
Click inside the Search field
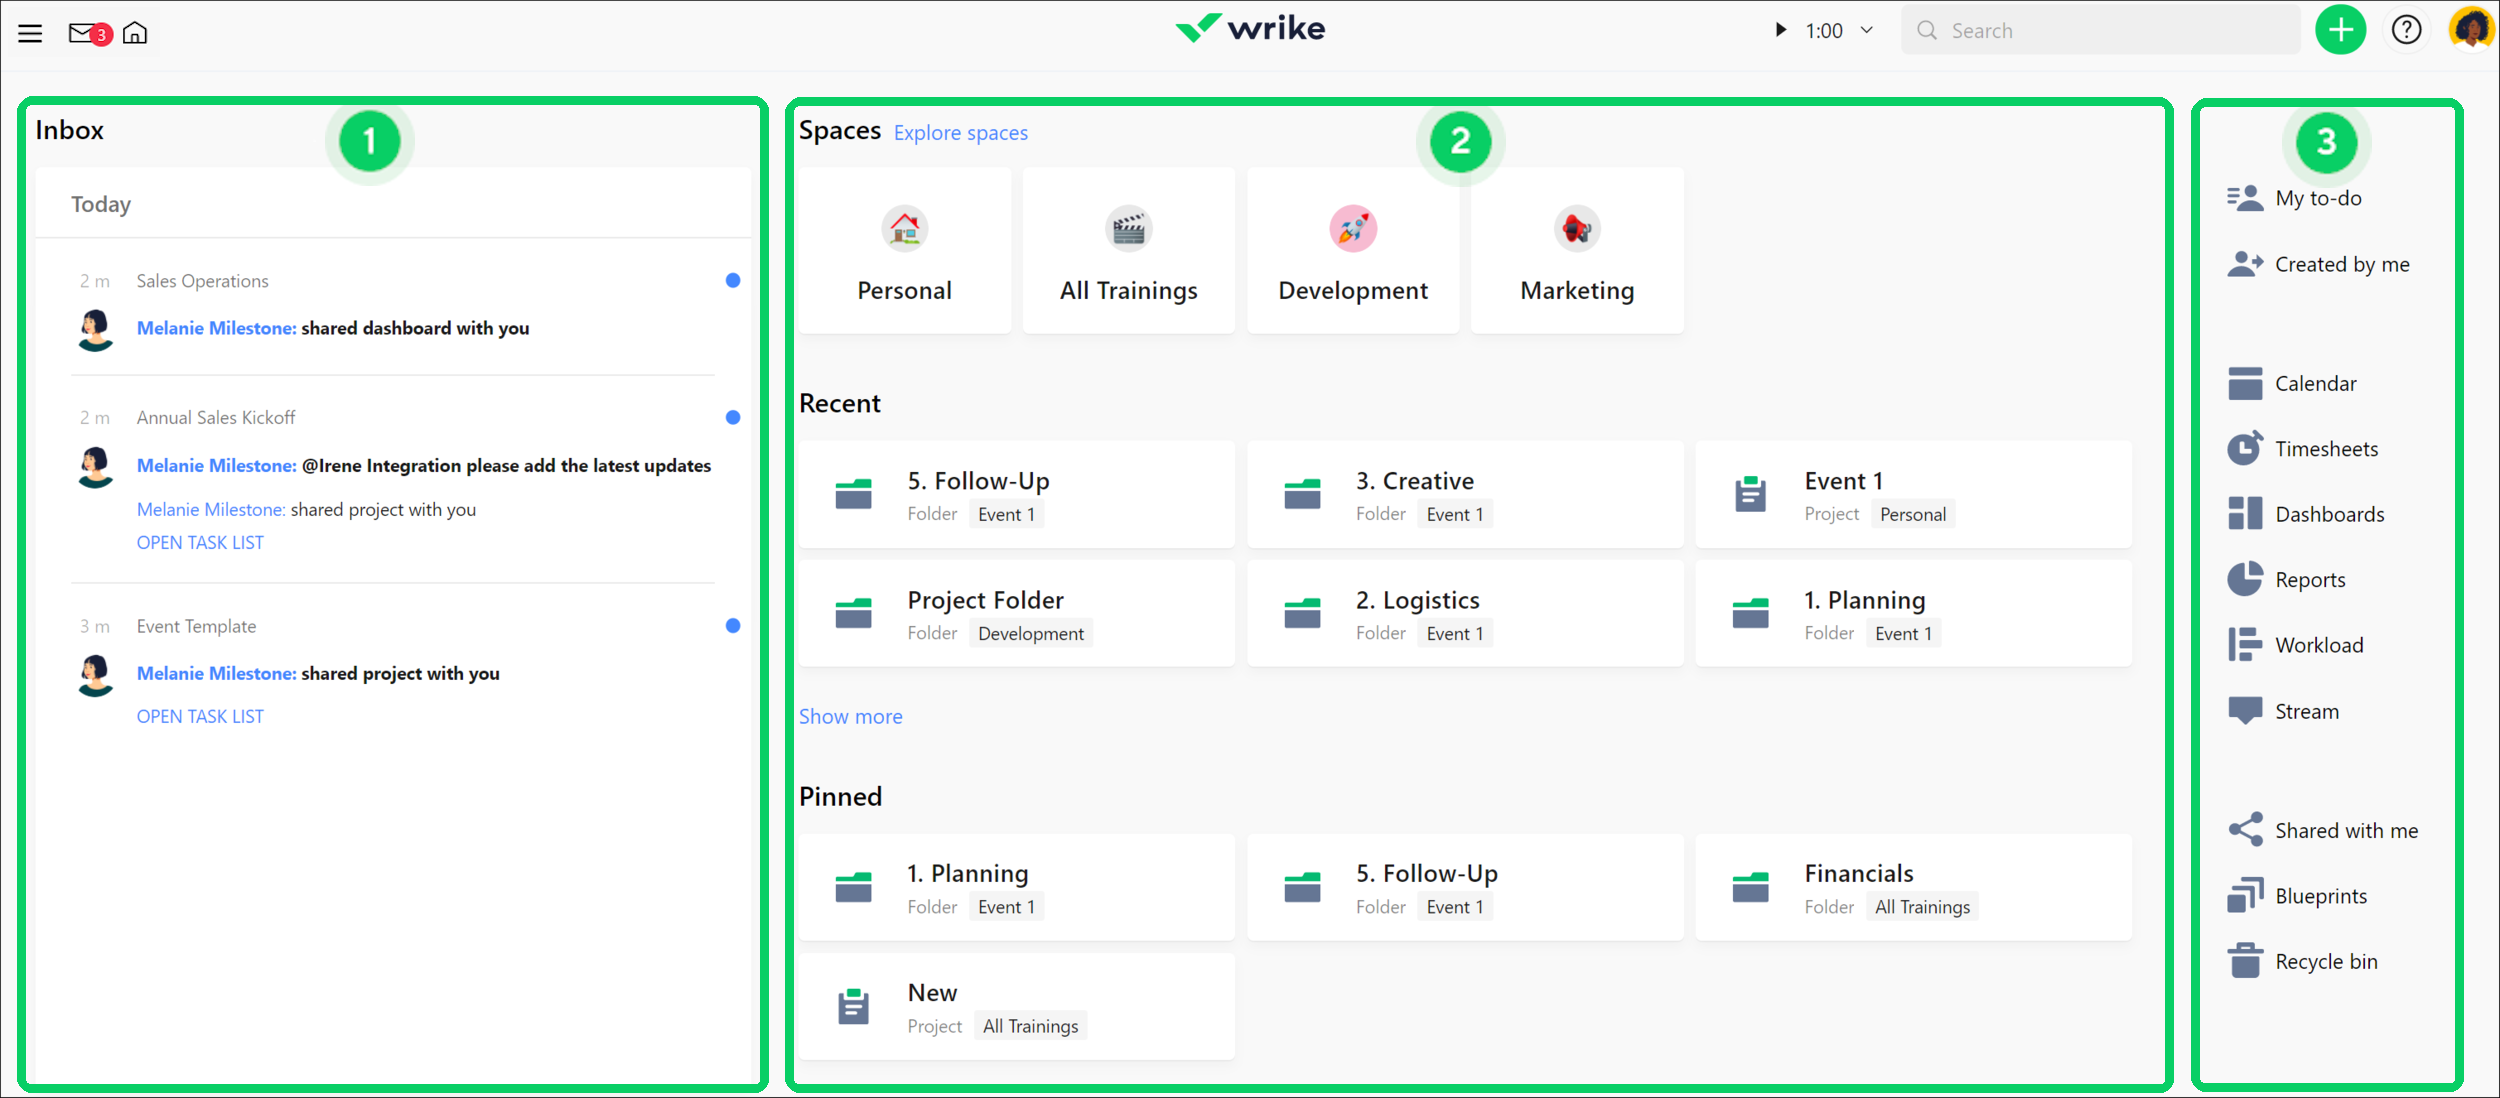point(2100,30)
